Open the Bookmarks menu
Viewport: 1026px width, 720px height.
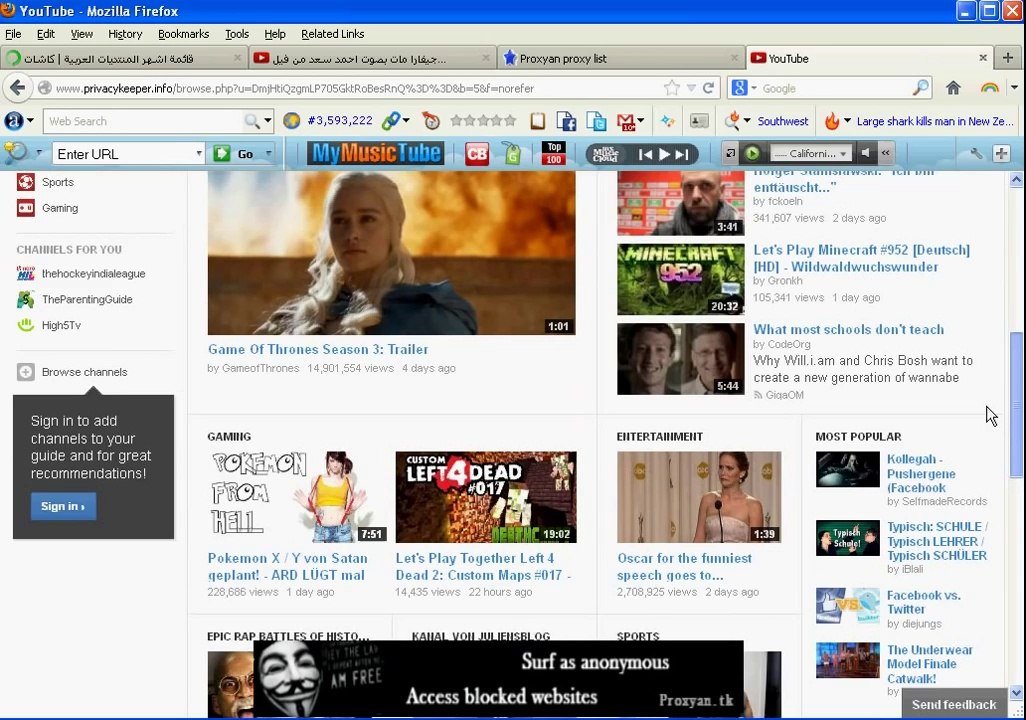(184, 34)
